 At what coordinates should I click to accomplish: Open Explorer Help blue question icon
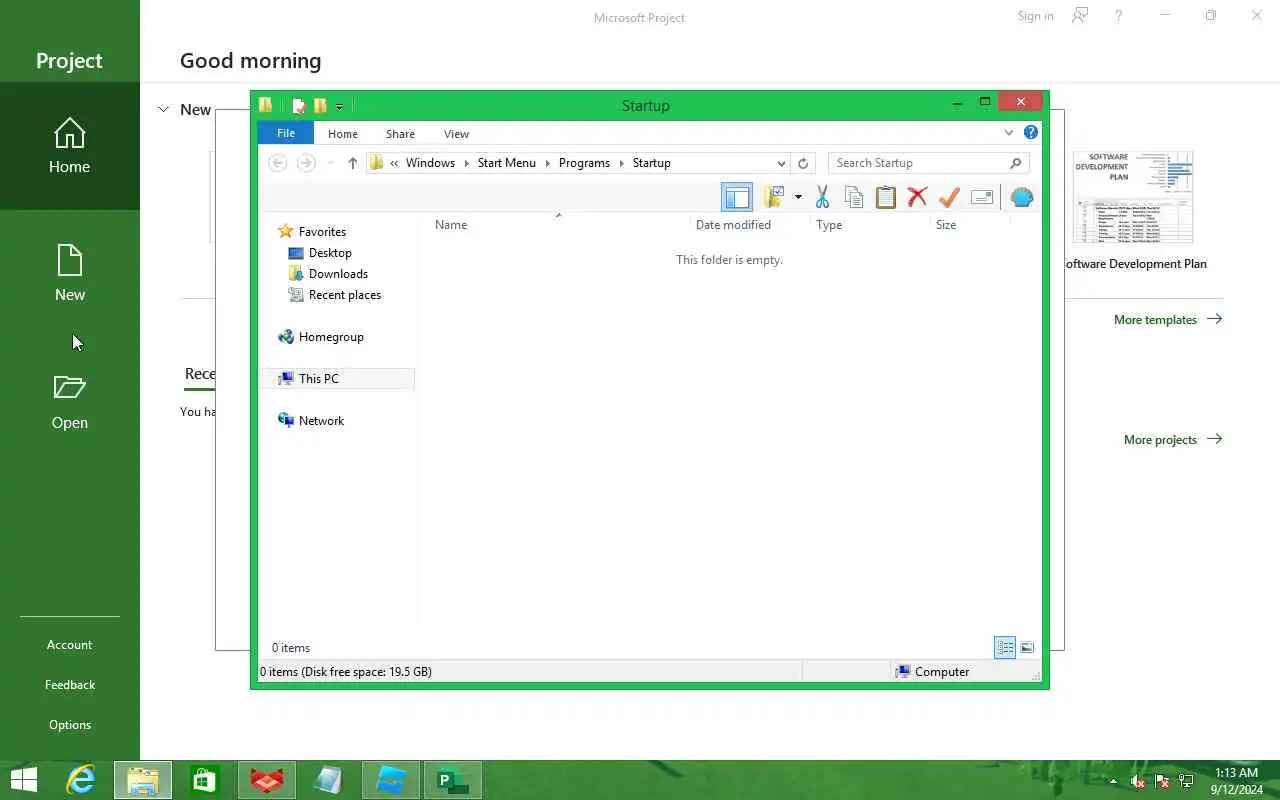pyautogui.click(x=1031, y=132)
